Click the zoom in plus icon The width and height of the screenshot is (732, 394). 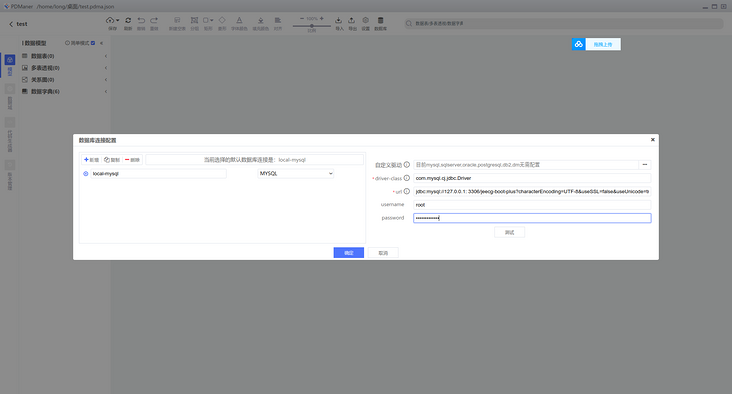click(322, 19)
